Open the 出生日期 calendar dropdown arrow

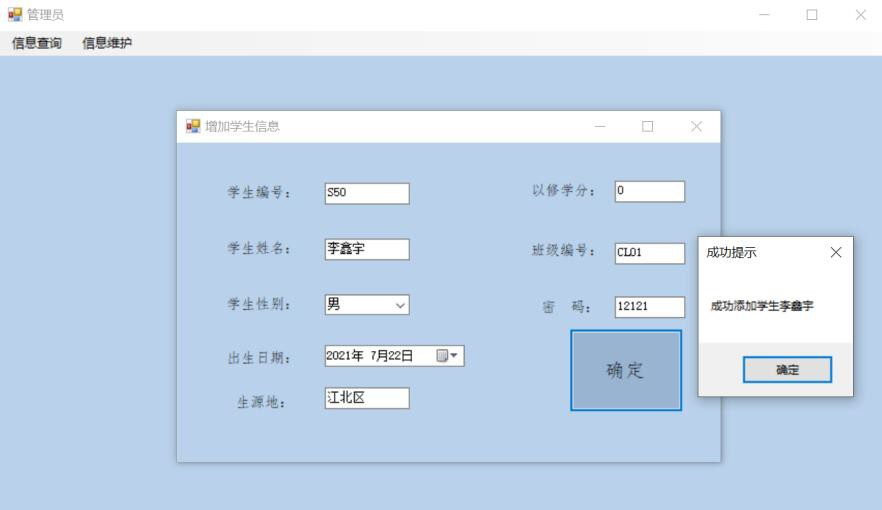(453, 355)
